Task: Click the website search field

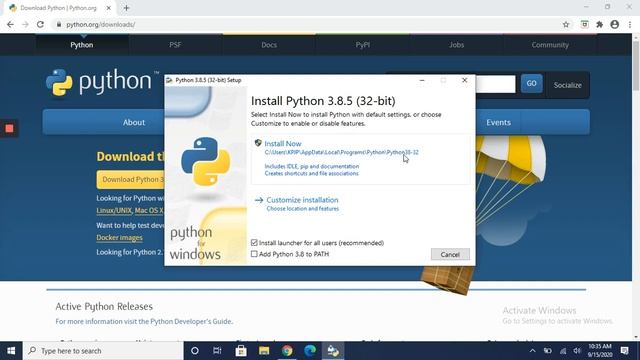Action: 496,84
